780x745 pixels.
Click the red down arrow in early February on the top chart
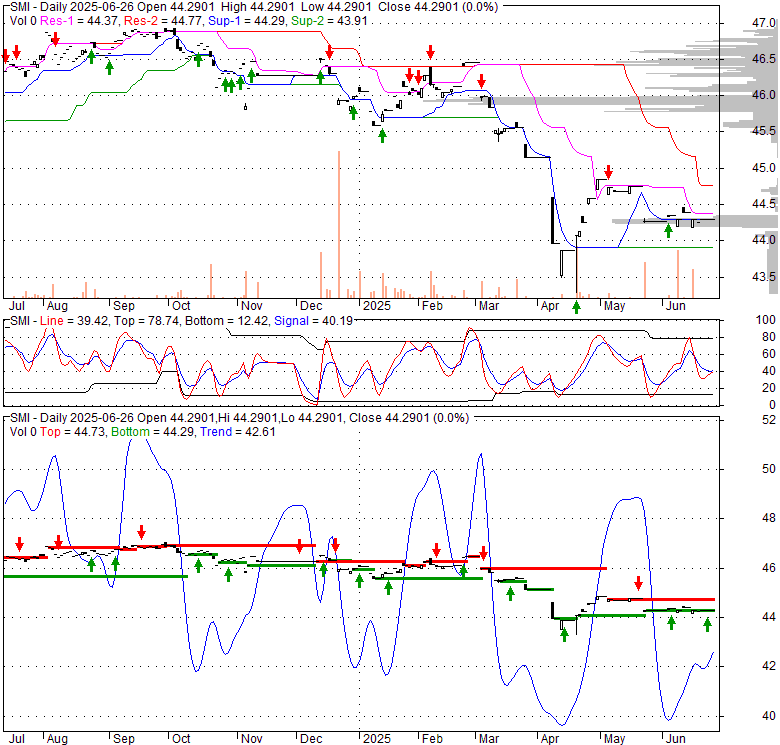pos(430,52)
